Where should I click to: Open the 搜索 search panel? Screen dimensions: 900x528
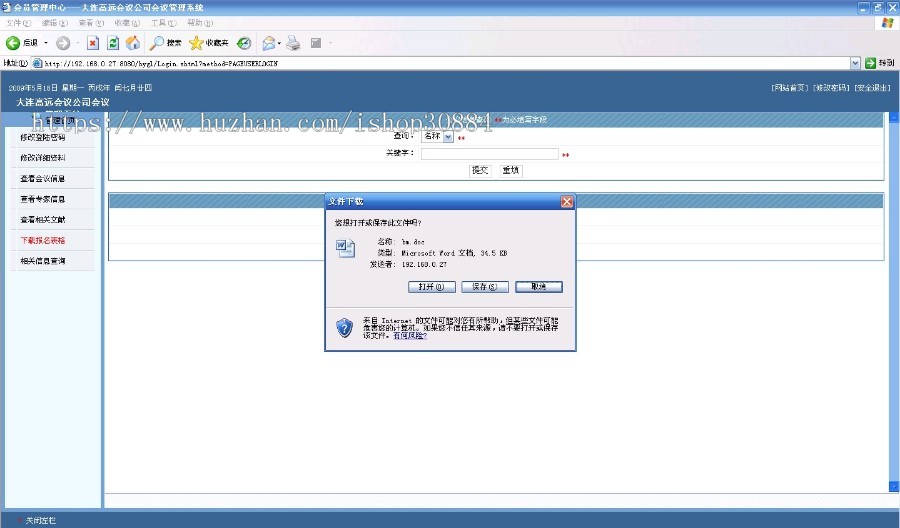[x=165, y=43]
